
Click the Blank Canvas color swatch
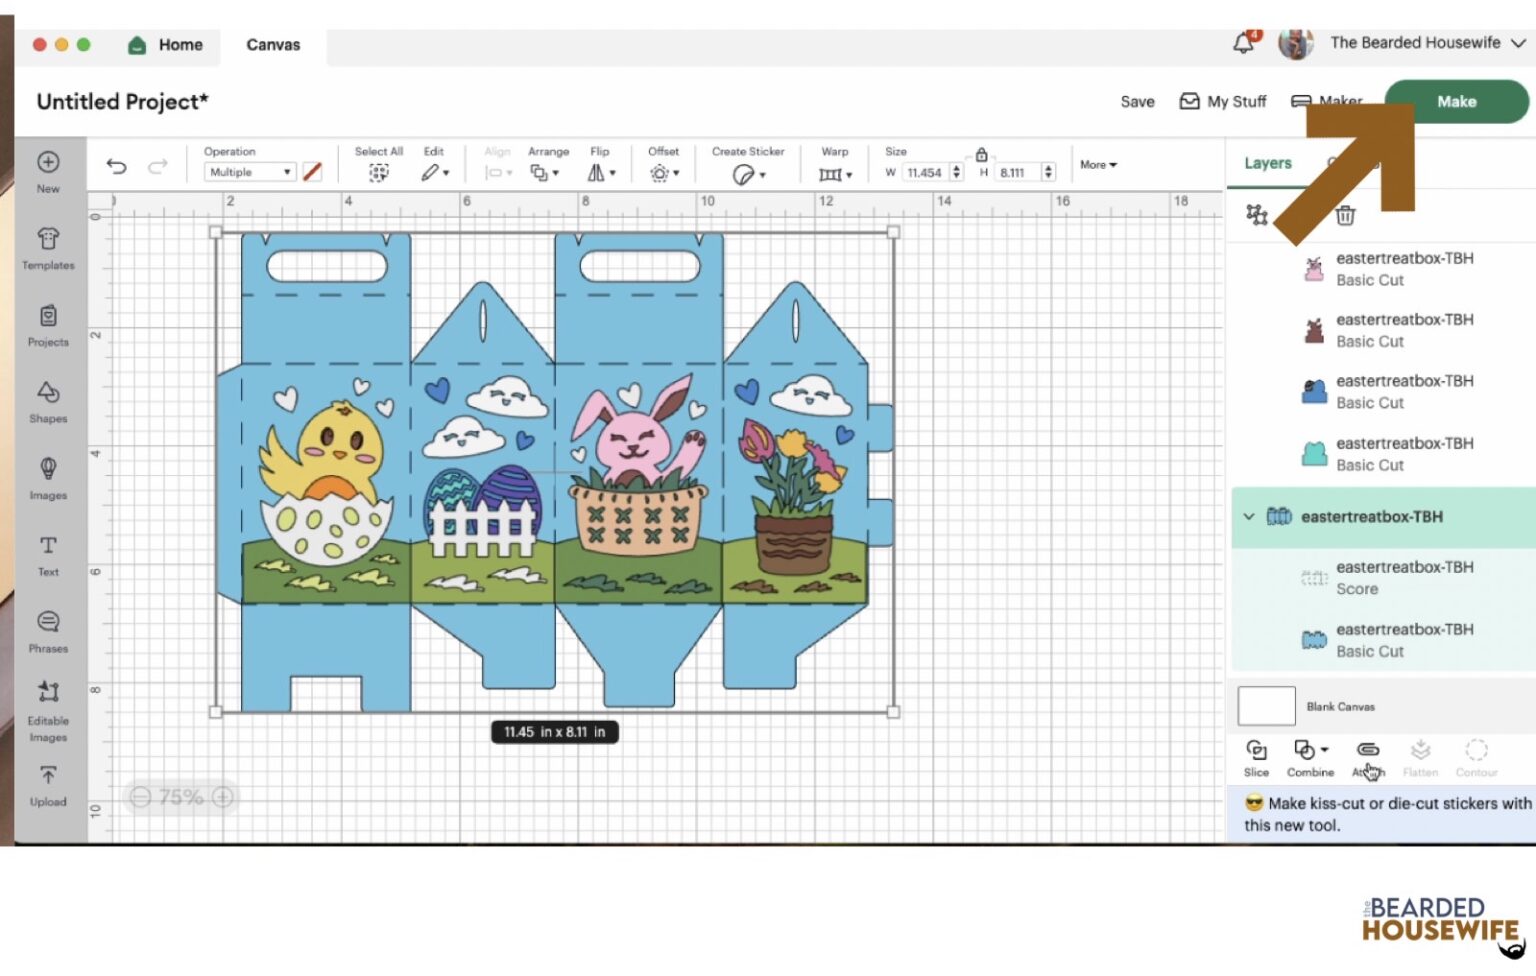point(1266,706)
